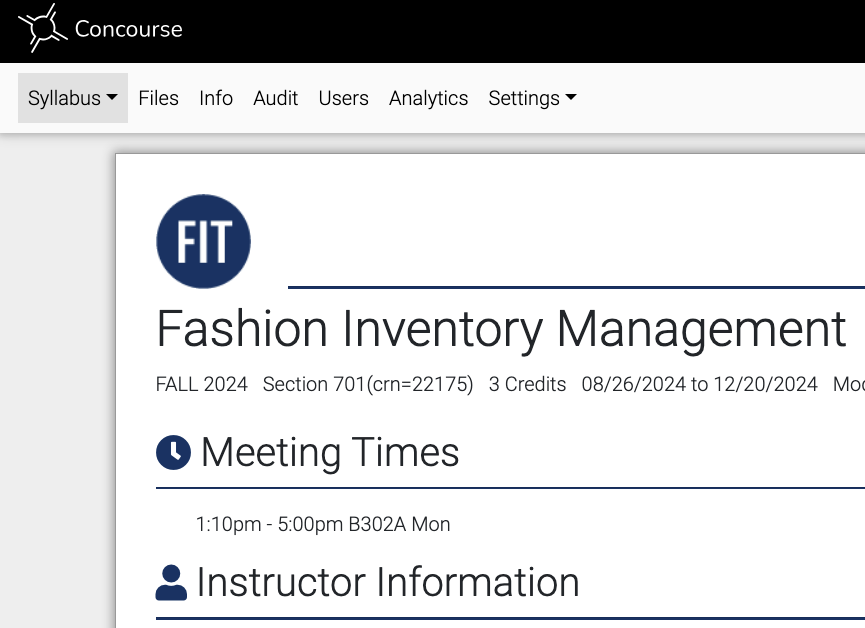Viewport: 865px width, 628px height.
Task: Expand the Settings dropdown menu
Action: (532, 98)
